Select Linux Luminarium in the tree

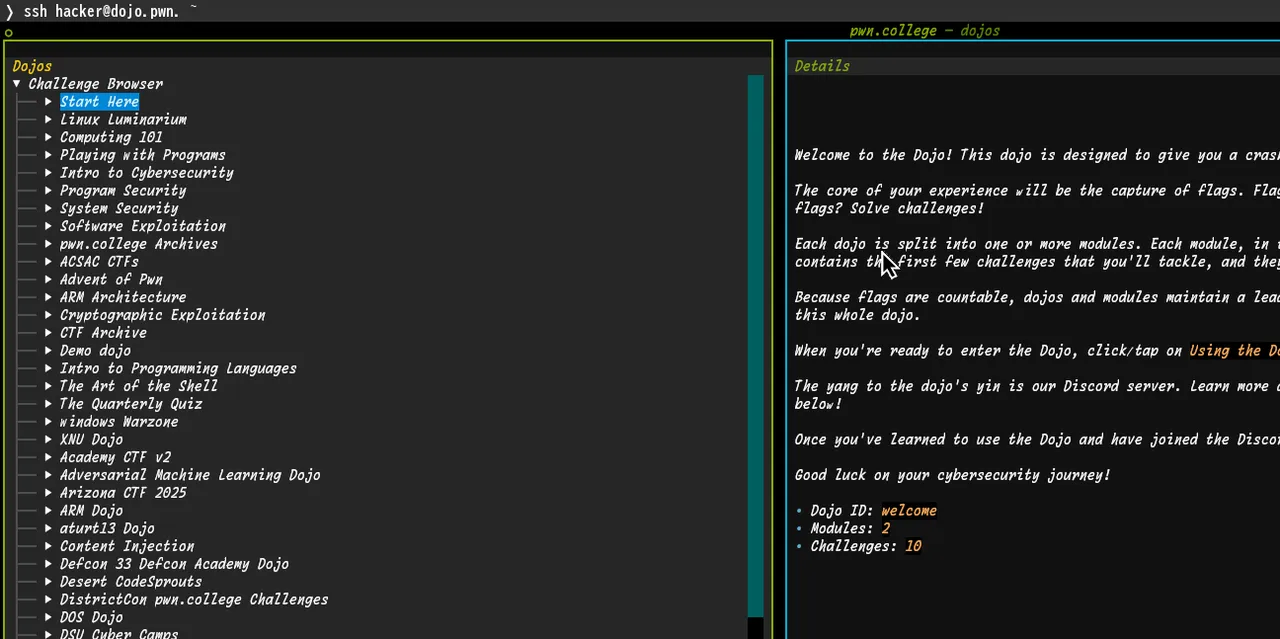pos(123,120)
